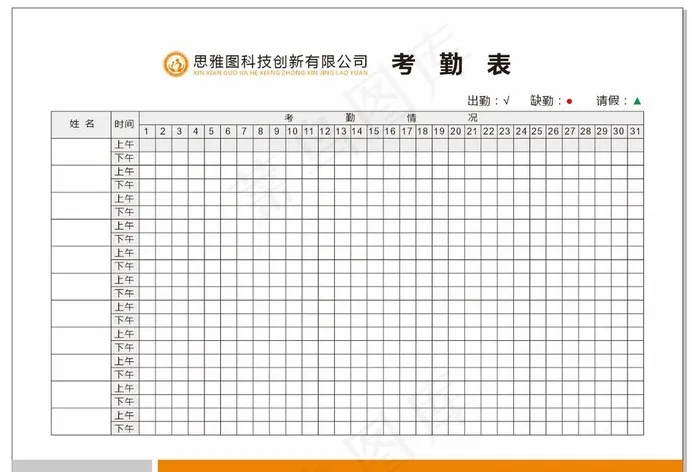Select day 10 column header
The image size is (700, 472).
pos(293,131)
